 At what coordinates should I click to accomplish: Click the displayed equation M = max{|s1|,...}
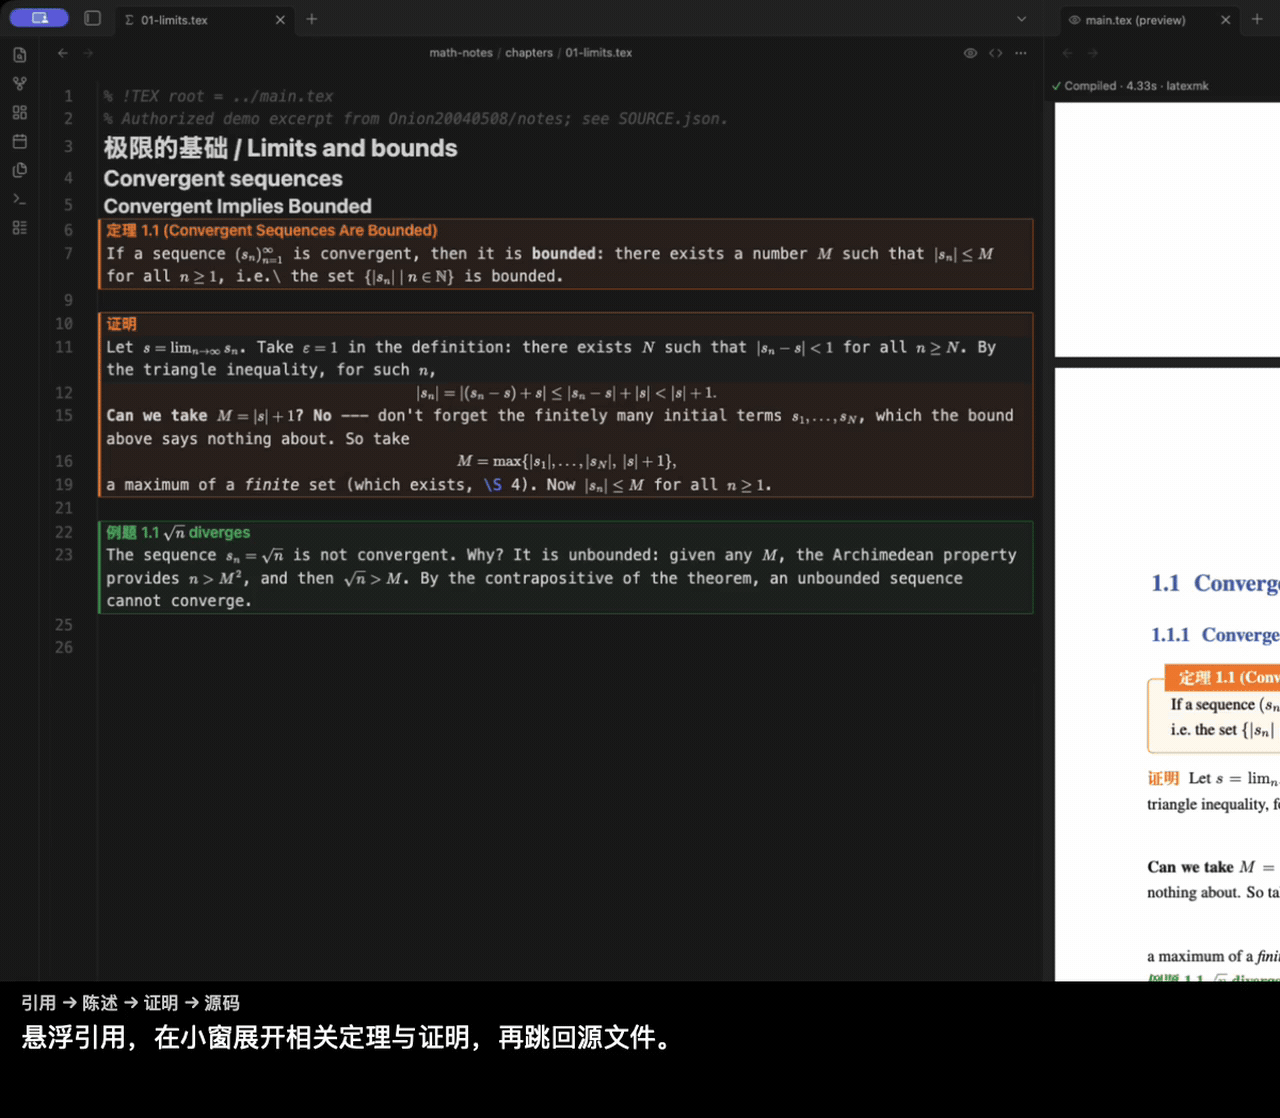(567, 461)
